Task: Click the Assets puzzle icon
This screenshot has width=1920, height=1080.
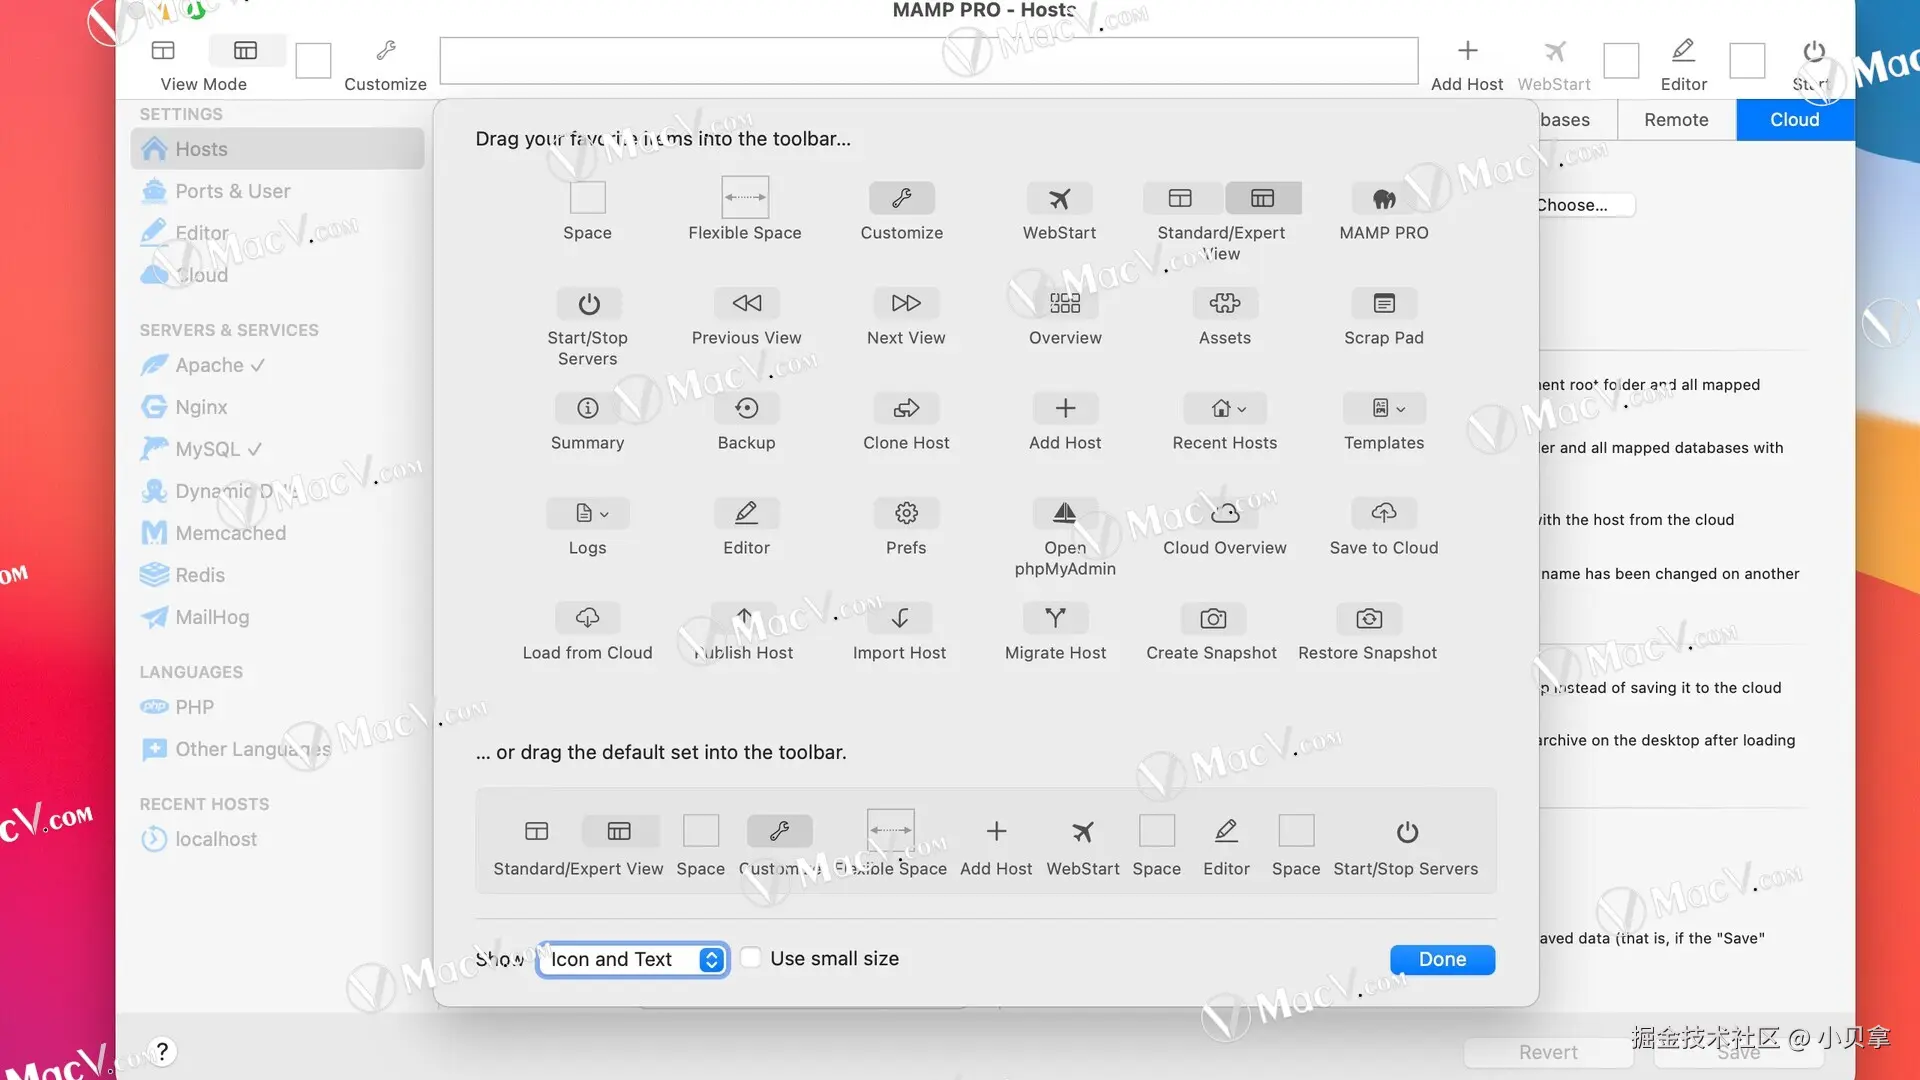Action: (1224, 303)
